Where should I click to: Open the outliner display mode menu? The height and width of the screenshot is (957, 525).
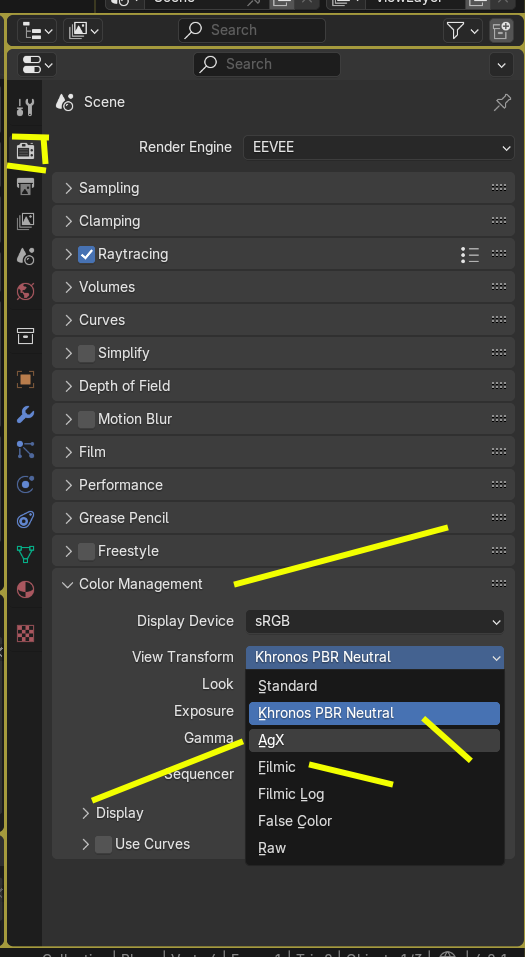tap(82, 31)
